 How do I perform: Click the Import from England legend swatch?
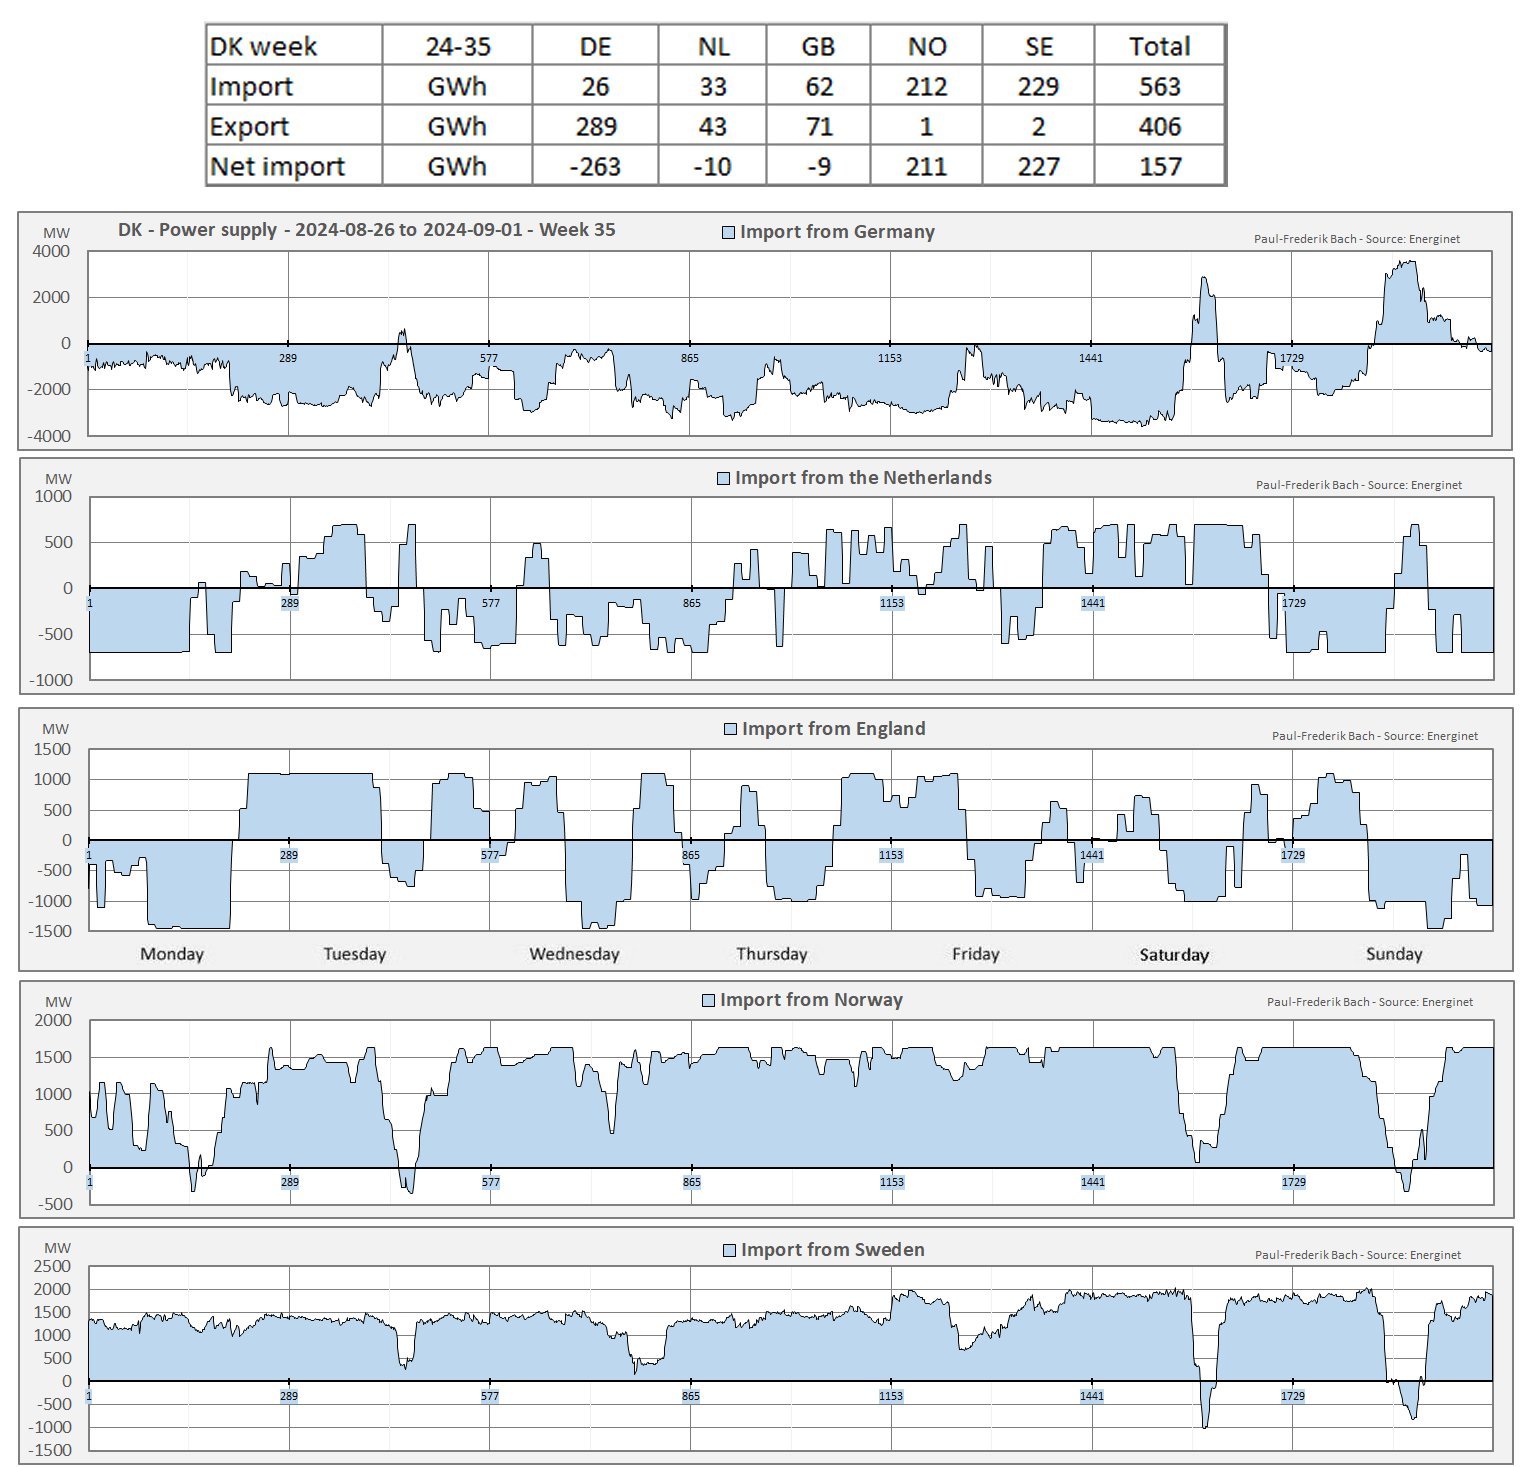tap(730, 730)
